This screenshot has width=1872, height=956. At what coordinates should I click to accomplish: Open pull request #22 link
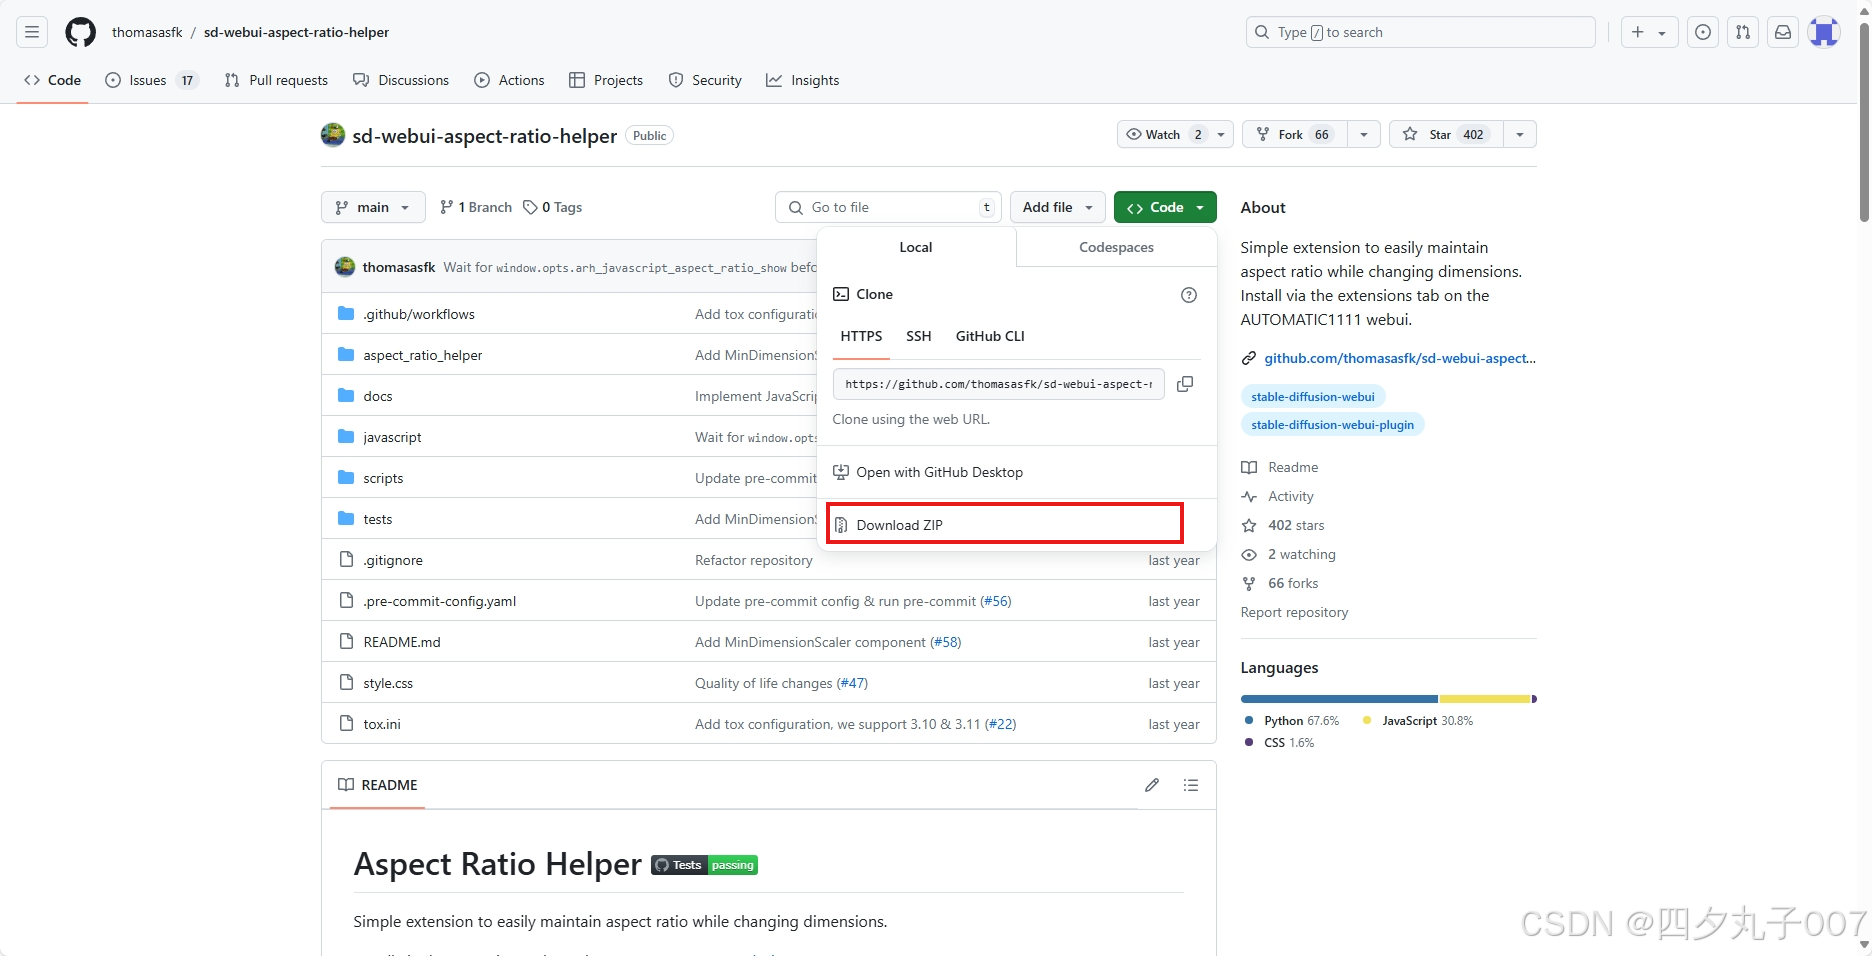tap(1001, 724)
